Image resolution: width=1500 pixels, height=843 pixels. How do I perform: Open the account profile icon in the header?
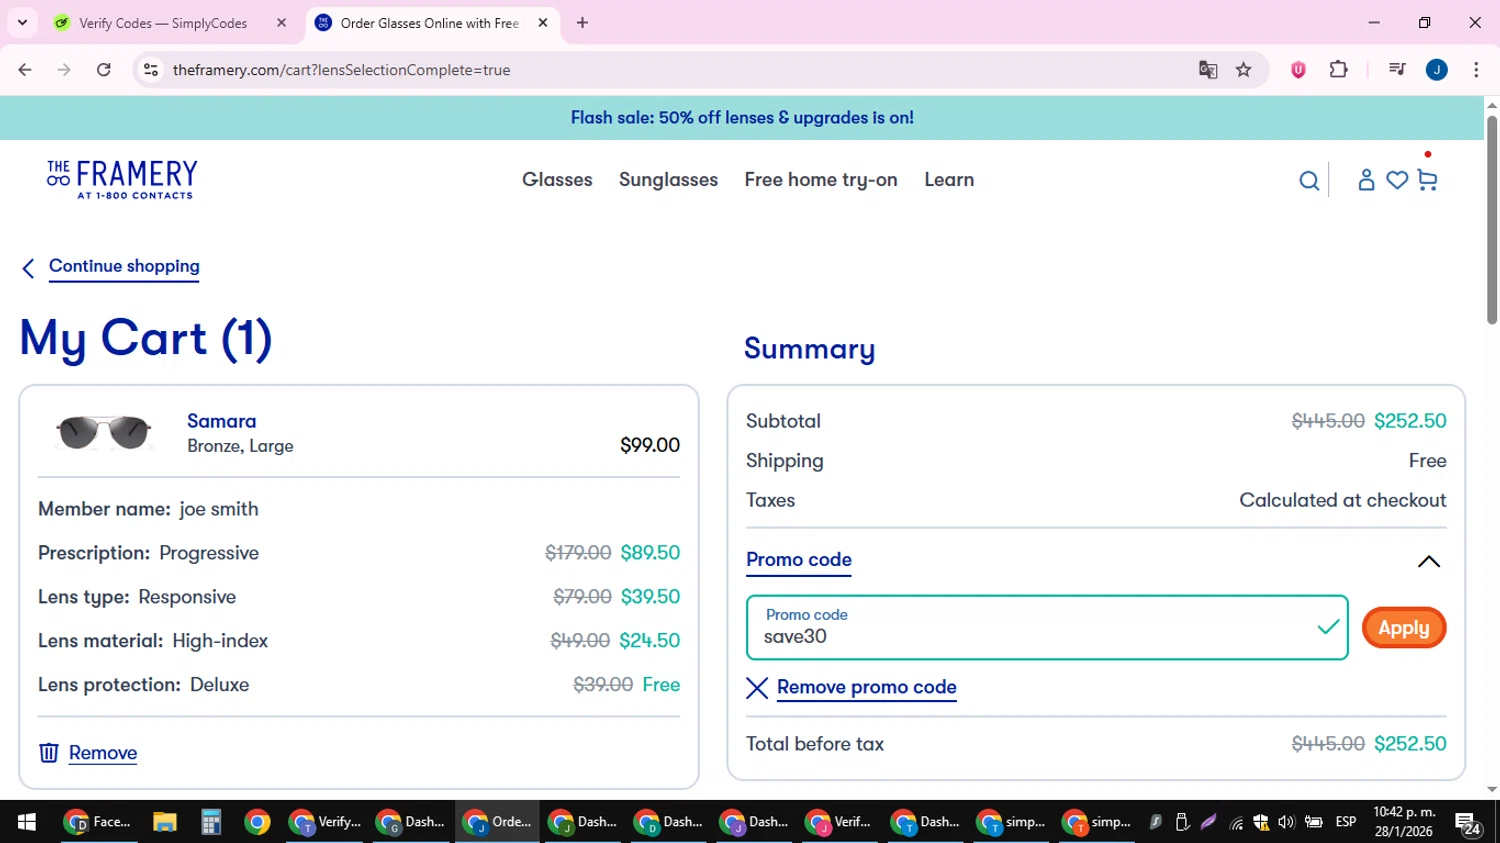coord(1366,180)
